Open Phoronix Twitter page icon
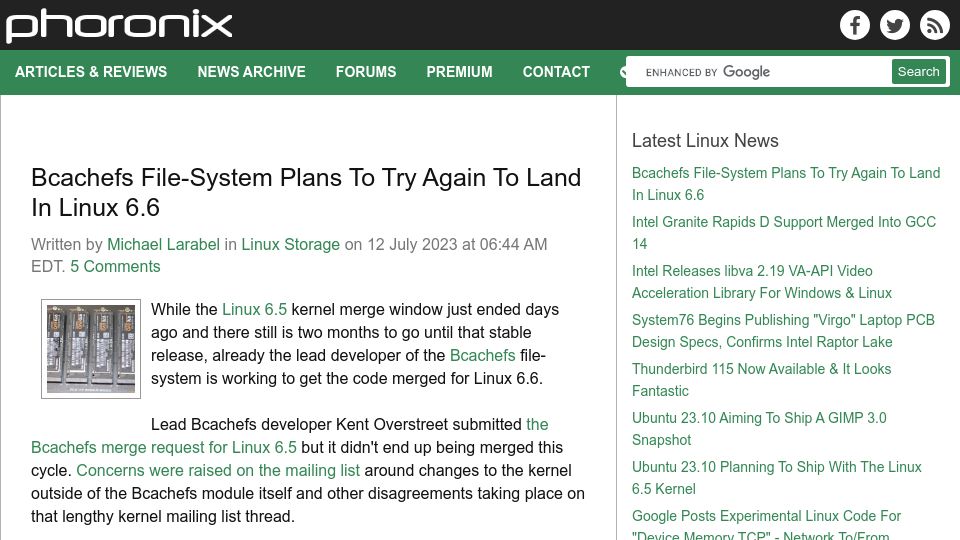Viewport: 960px width, 540px height. click(894, 25)
